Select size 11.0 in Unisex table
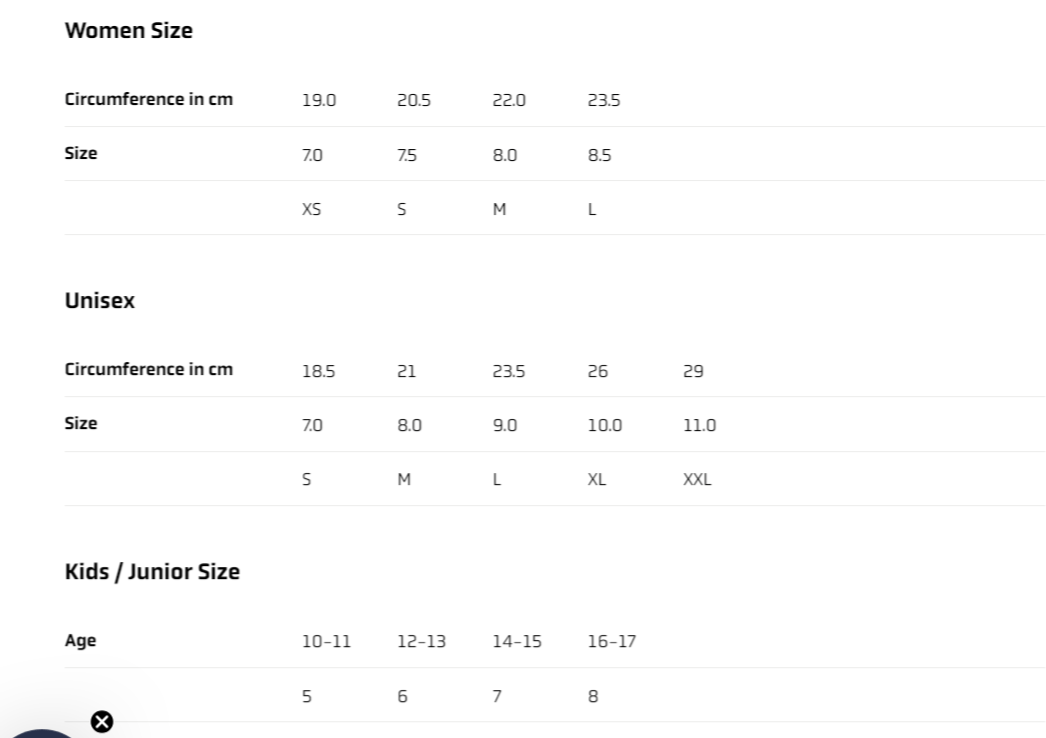Viewport: 1046px width, 738px height. tap(699, 425)
